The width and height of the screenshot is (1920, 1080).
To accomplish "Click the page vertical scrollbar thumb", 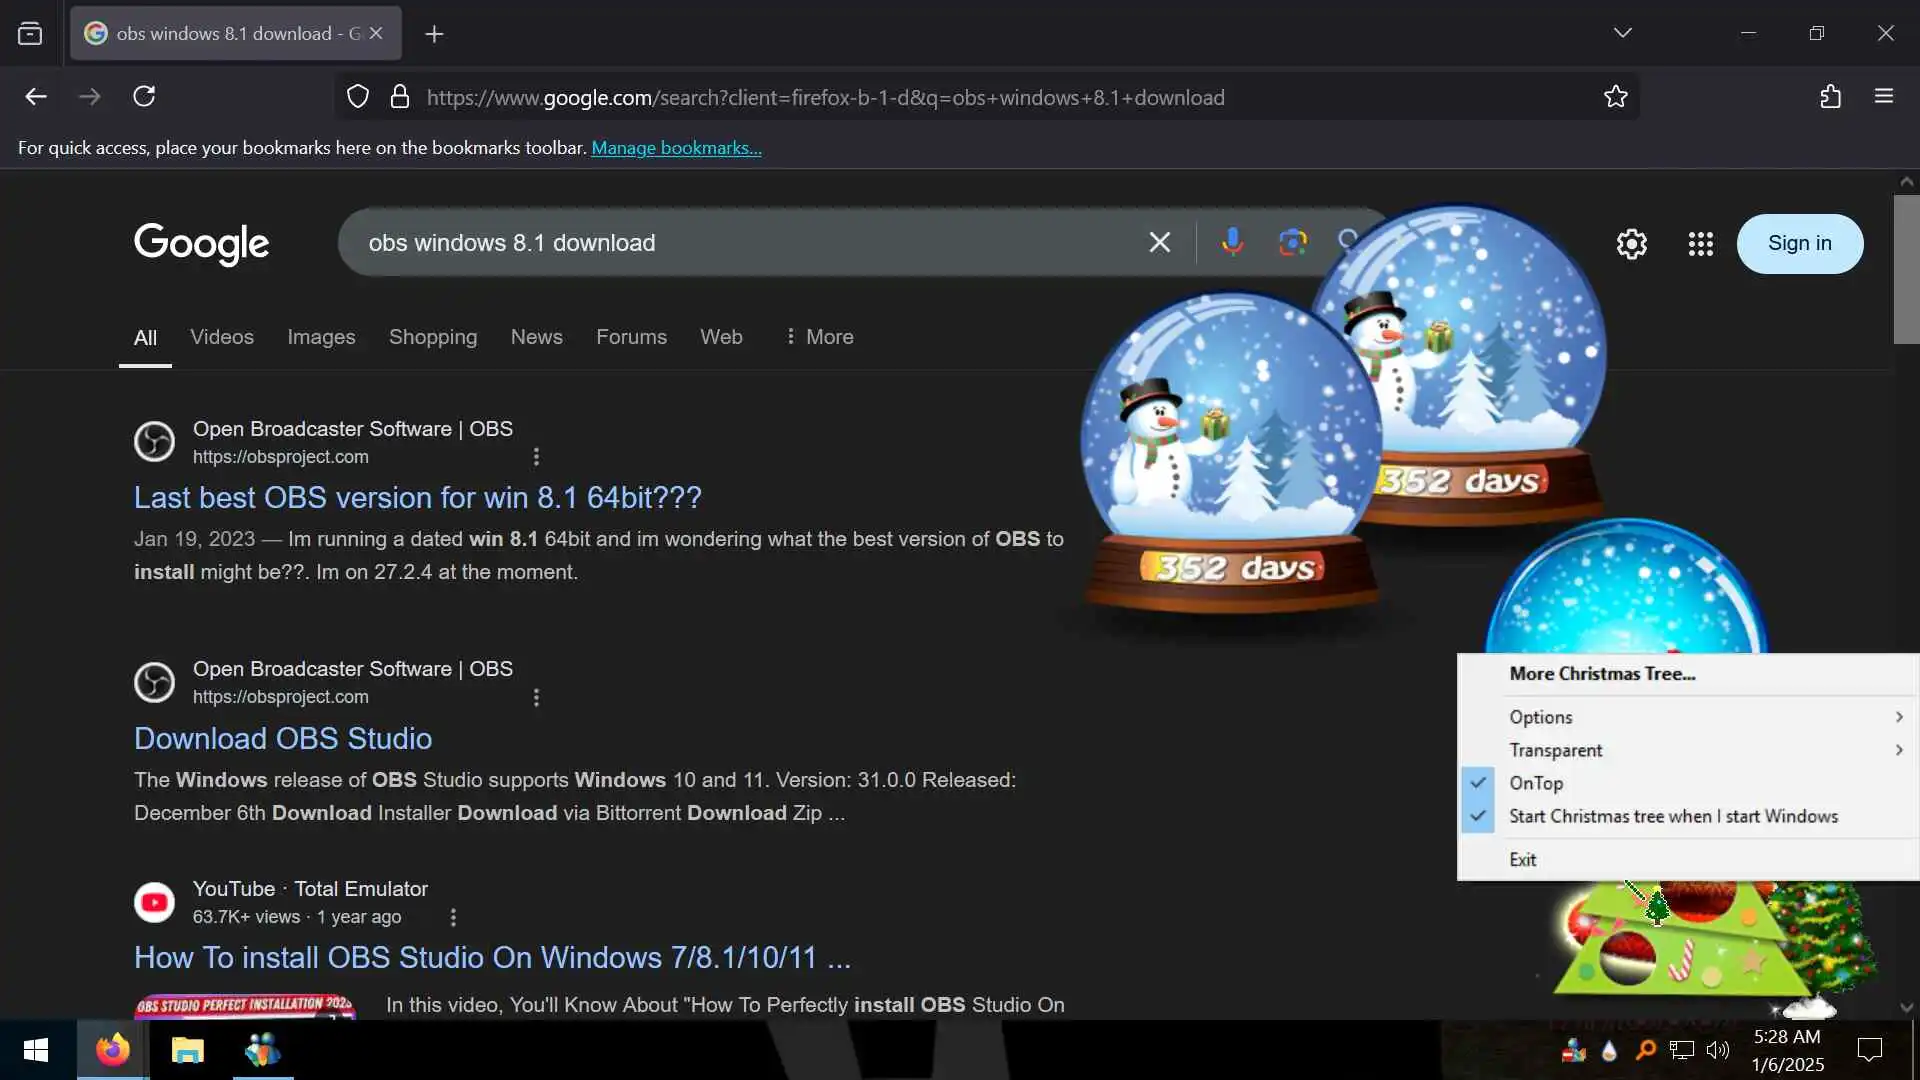I will (1906, 270).
